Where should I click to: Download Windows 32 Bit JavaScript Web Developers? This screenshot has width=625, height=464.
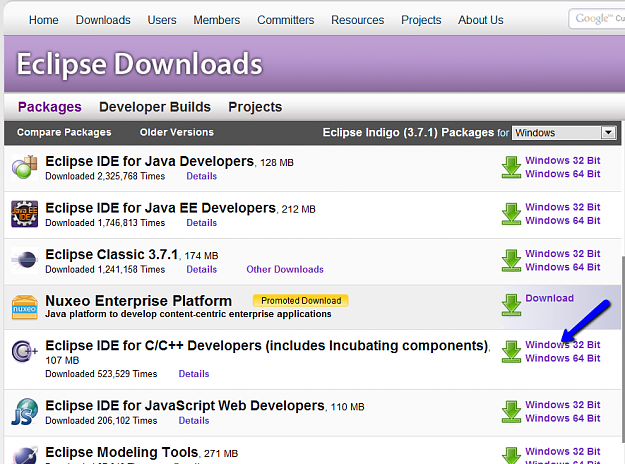coord(563,405)
